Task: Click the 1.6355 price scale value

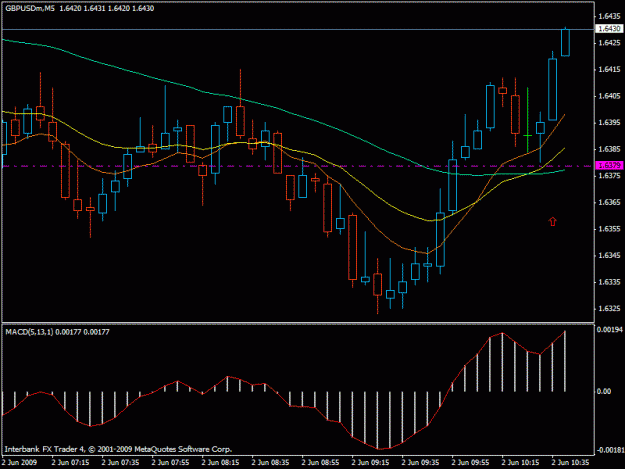Action: coord(609,229)
